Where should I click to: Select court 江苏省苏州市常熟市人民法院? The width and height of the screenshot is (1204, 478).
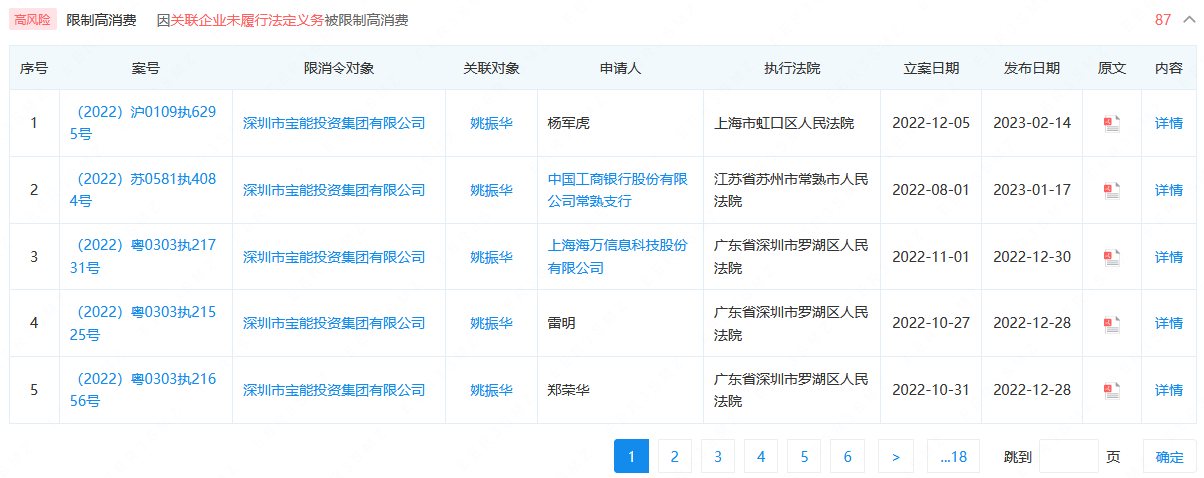pos(791,190)
